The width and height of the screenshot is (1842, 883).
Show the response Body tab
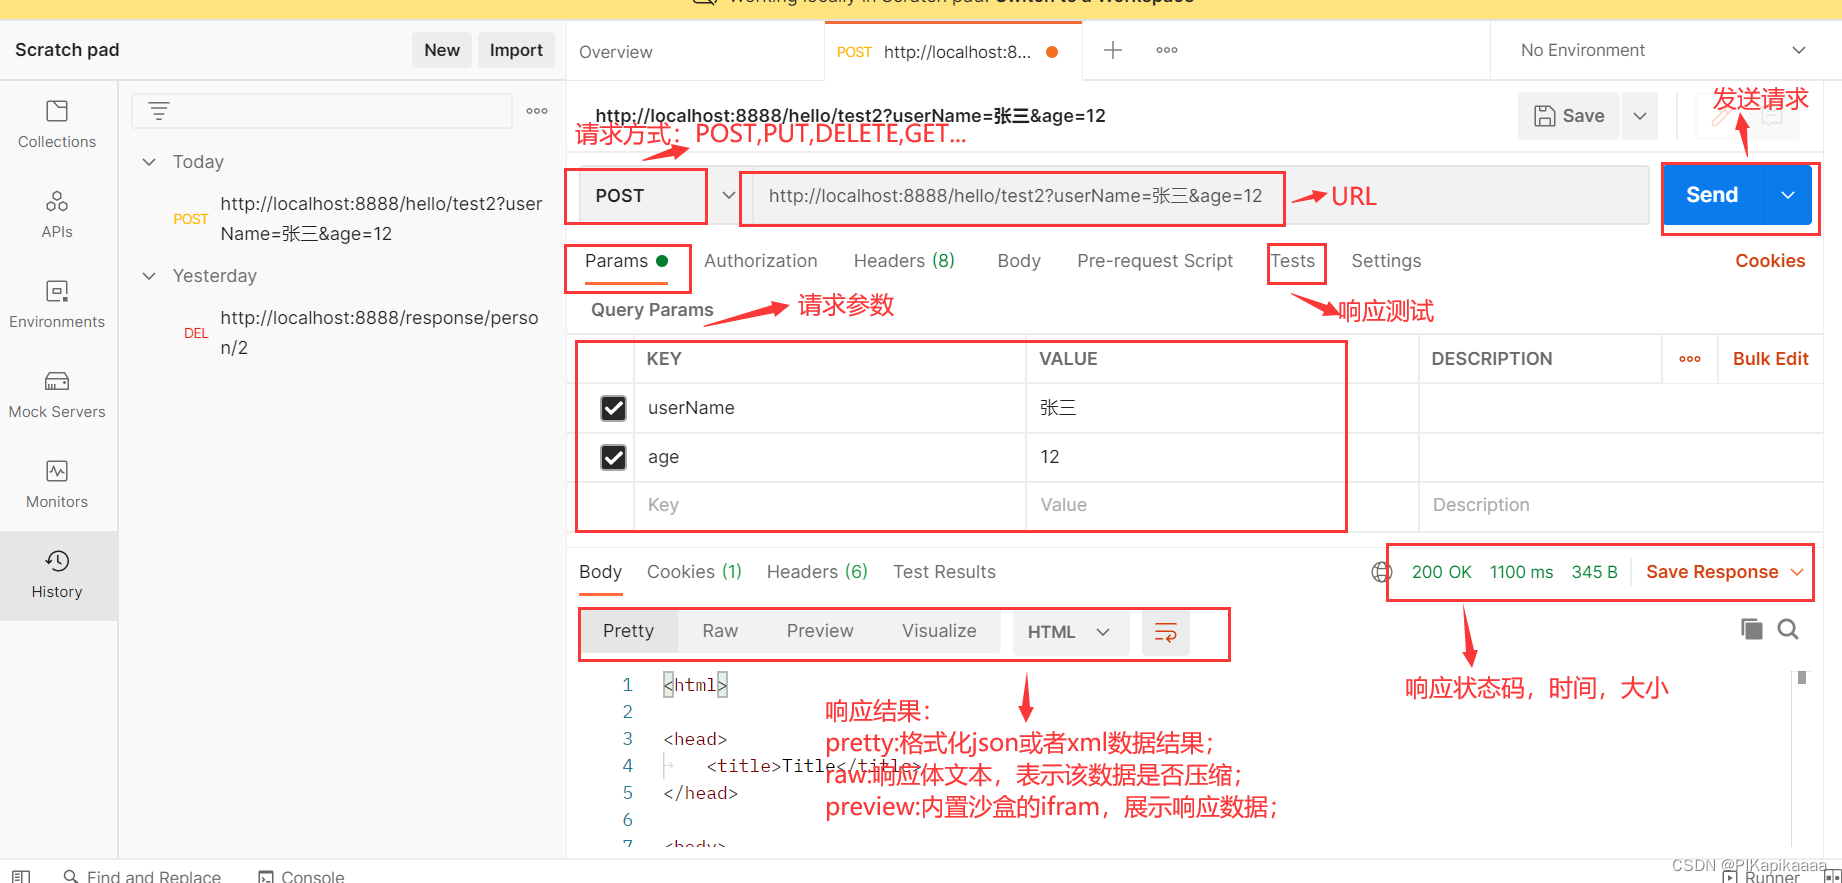pos(600,572)
